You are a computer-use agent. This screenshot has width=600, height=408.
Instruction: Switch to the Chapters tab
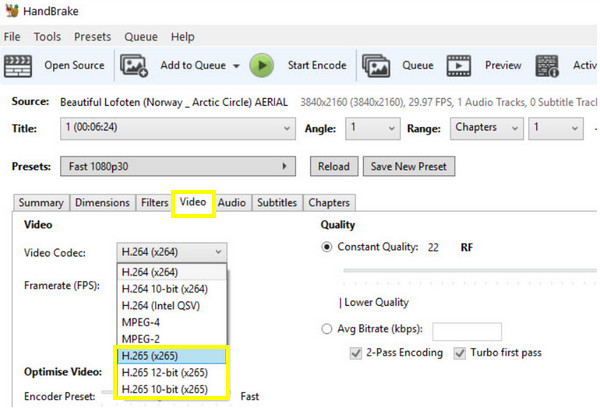[329, 202]
